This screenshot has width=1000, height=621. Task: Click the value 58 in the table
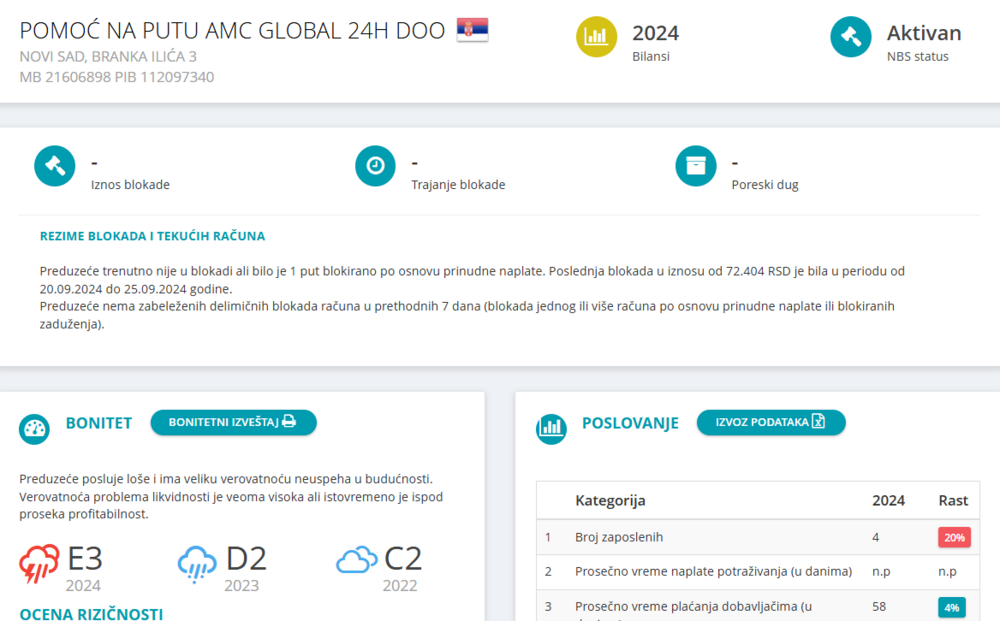(879, 606)
